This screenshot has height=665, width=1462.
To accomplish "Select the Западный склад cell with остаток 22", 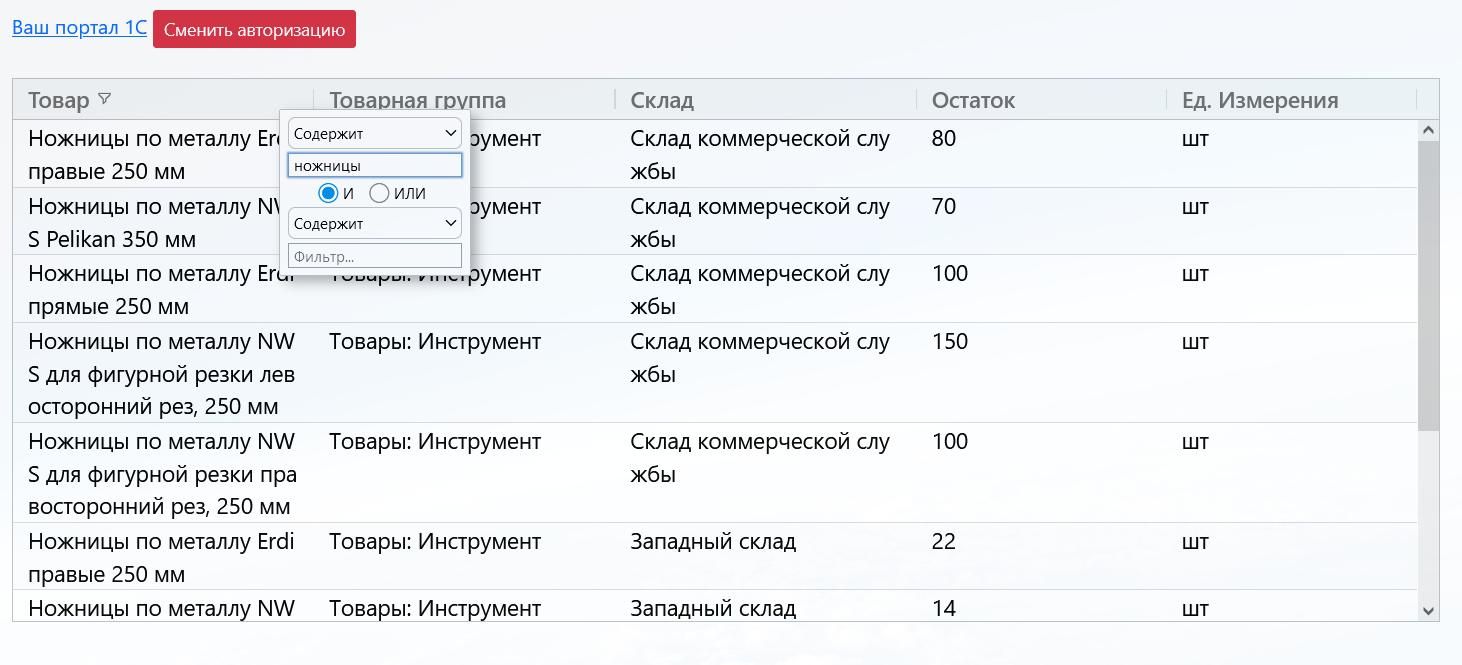I will click(x=713, y=542).
